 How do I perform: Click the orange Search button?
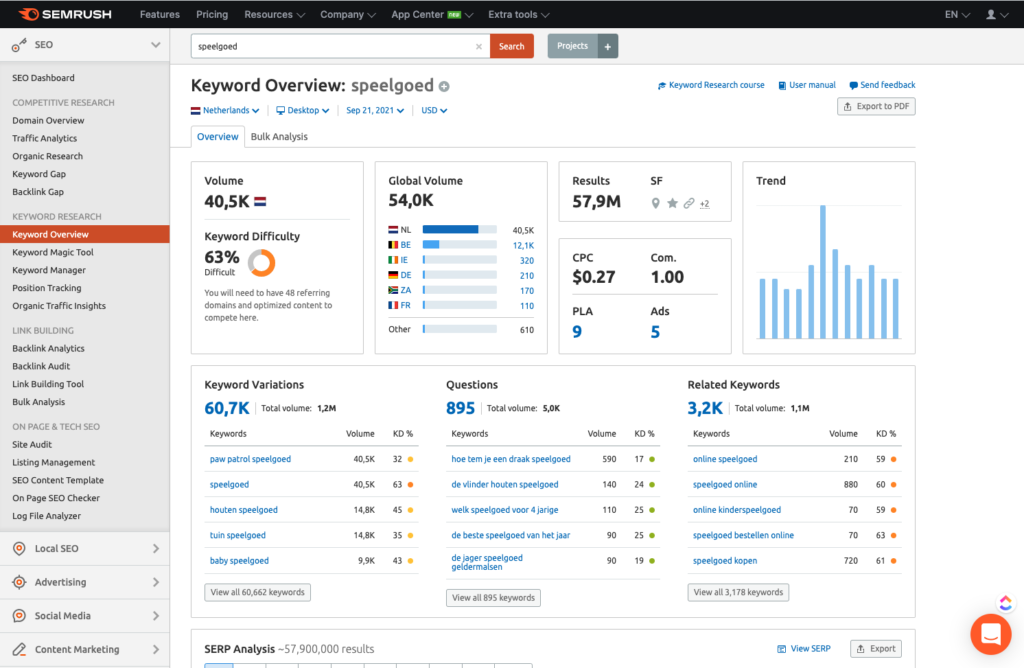pyautogui.click(x=511, y=46)
